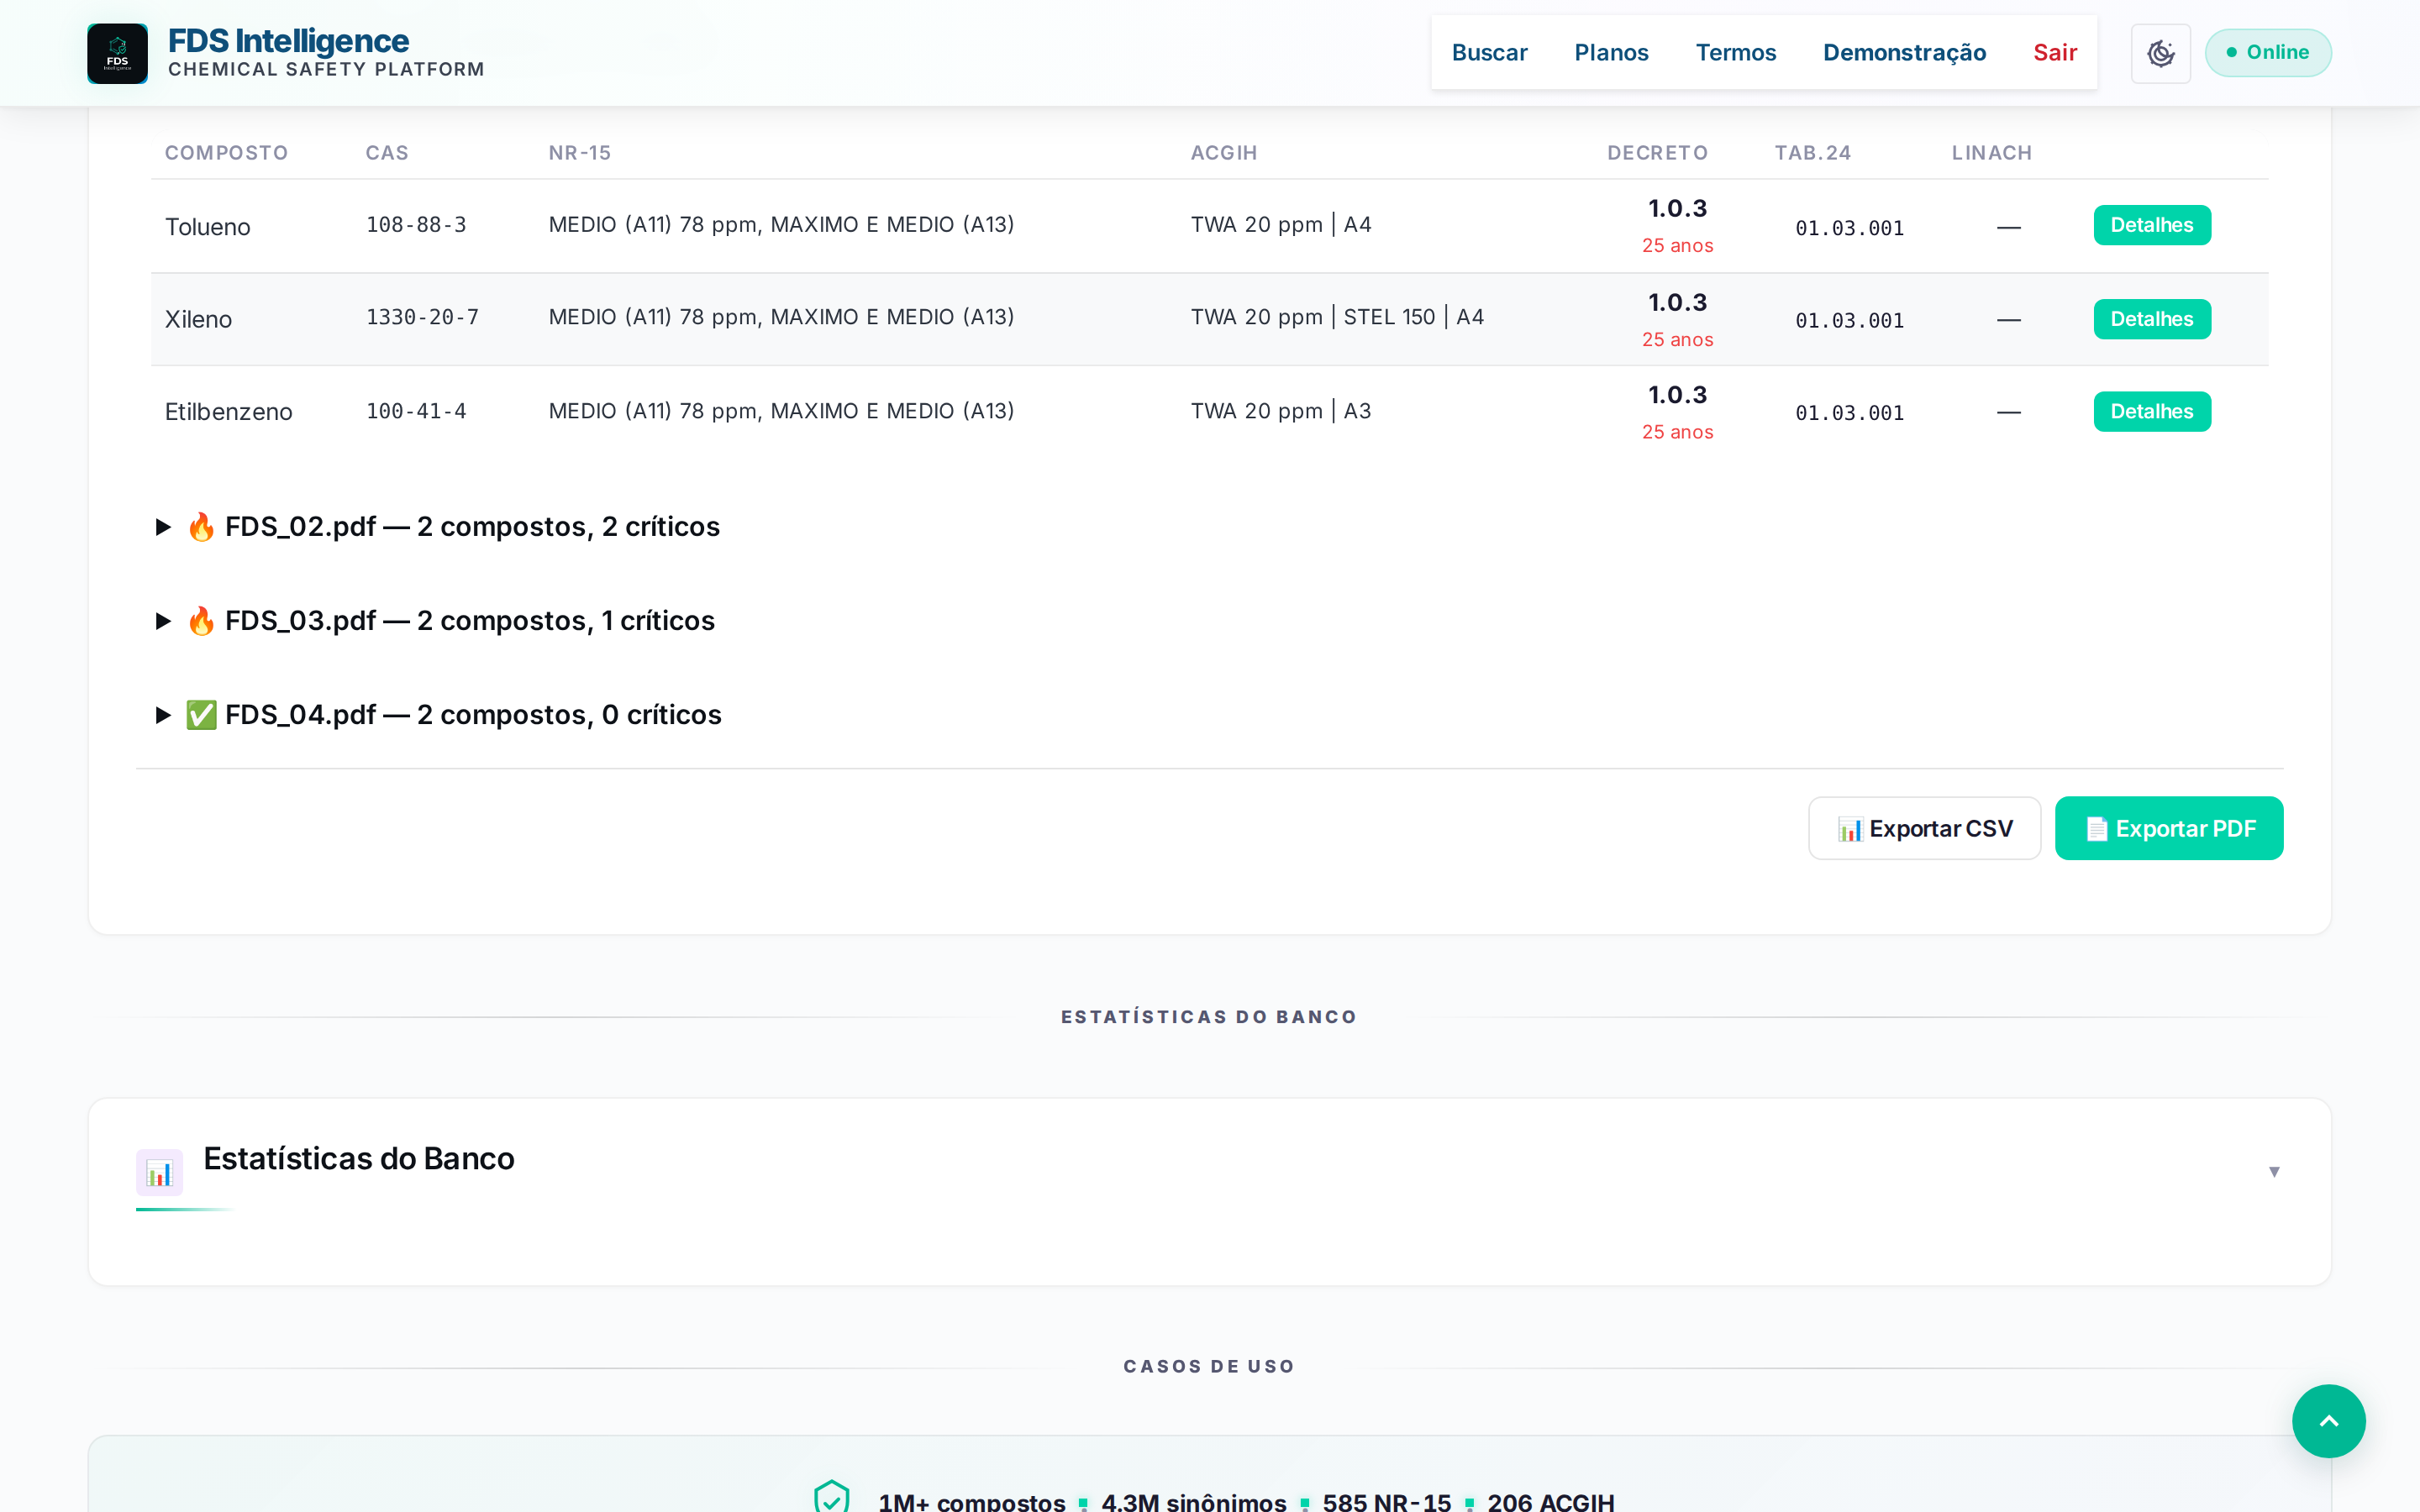
Task: Click the Etilbenzeno compound name
Action: click(x=229, y=412)
